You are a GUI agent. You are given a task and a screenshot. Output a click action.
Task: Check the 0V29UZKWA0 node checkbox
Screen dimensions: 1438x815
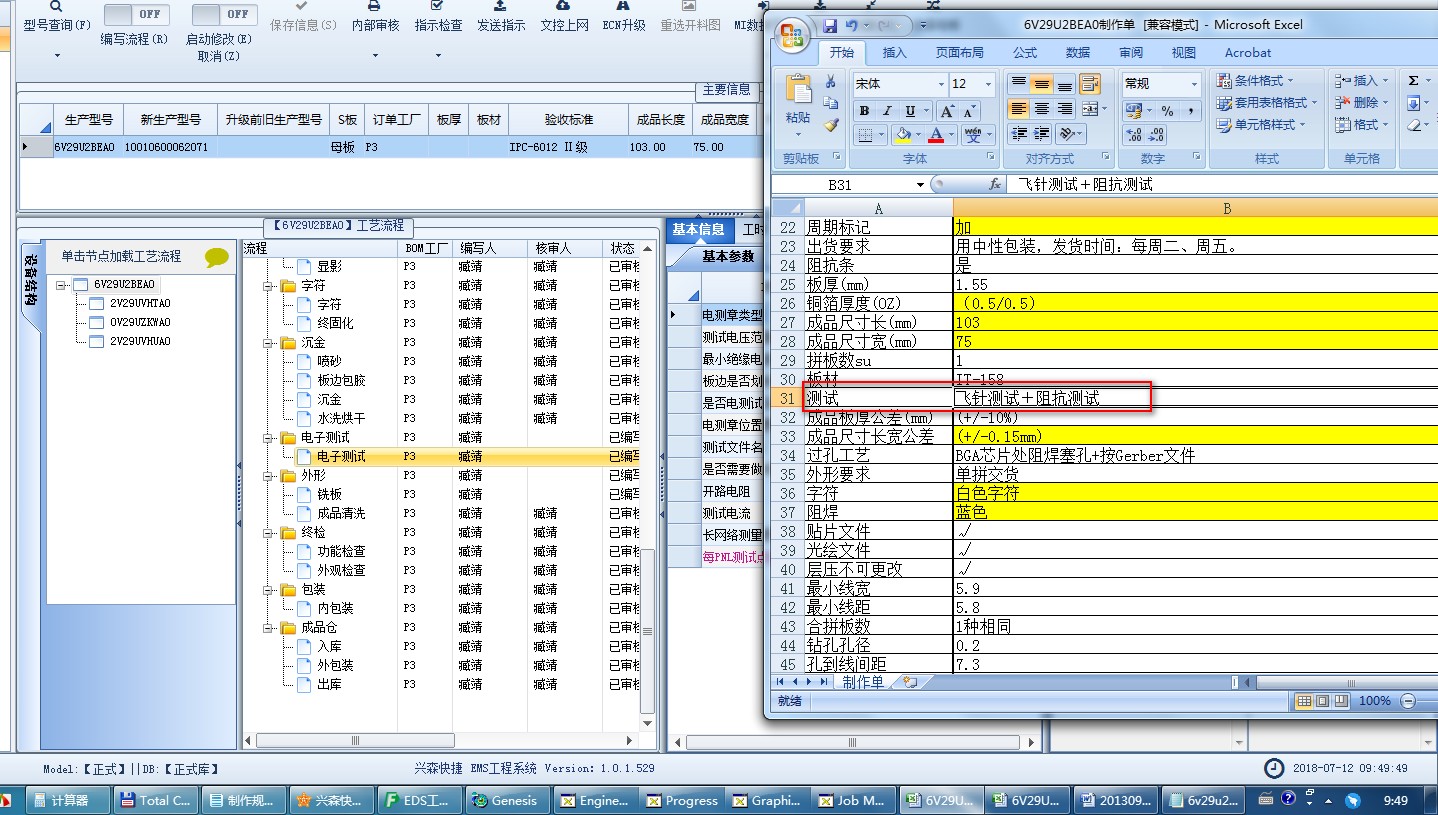(x=97, y=323)
